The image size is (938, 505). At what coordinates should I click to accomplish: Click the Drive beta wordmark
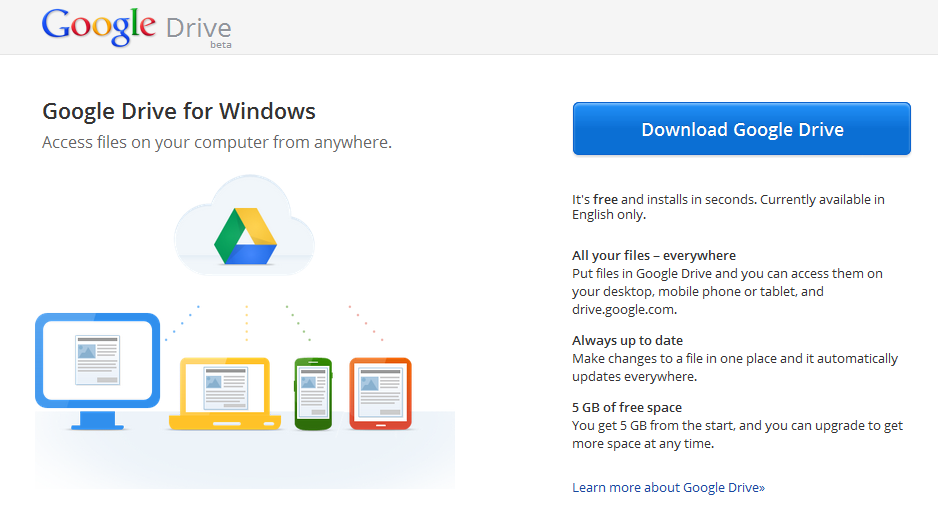point(199,32)
